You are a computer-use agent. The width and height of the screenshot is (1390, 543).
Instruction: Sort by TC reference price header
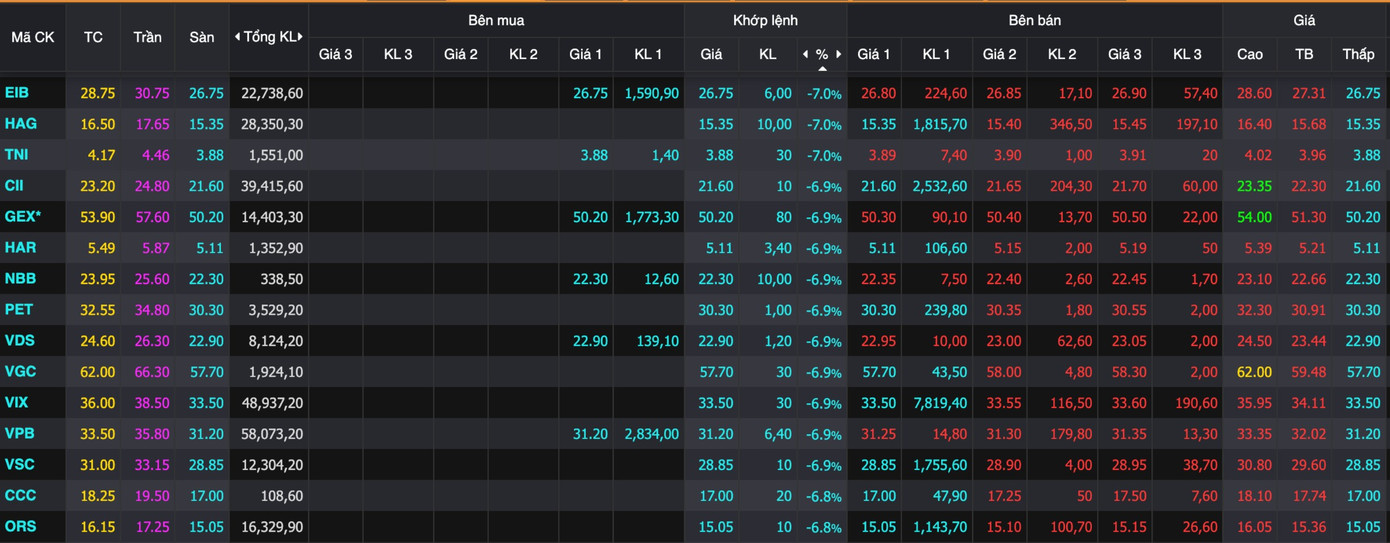coord(93,37)
